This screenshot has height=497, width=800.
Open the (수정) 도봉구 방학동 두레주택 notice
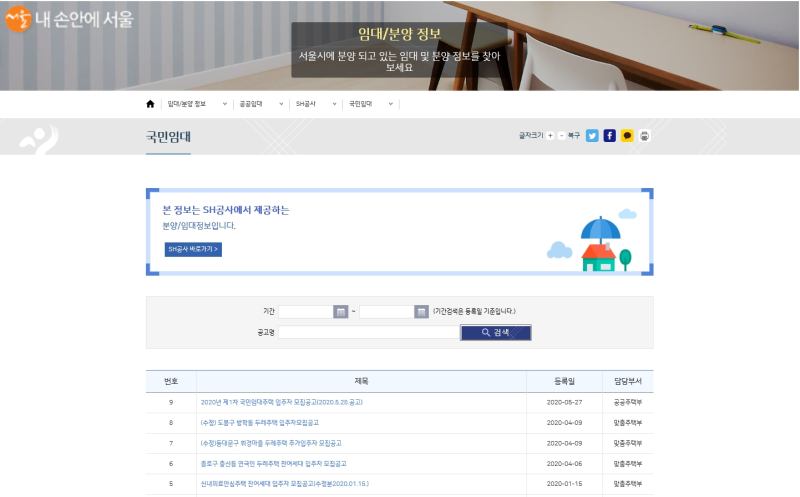point(260,423)
